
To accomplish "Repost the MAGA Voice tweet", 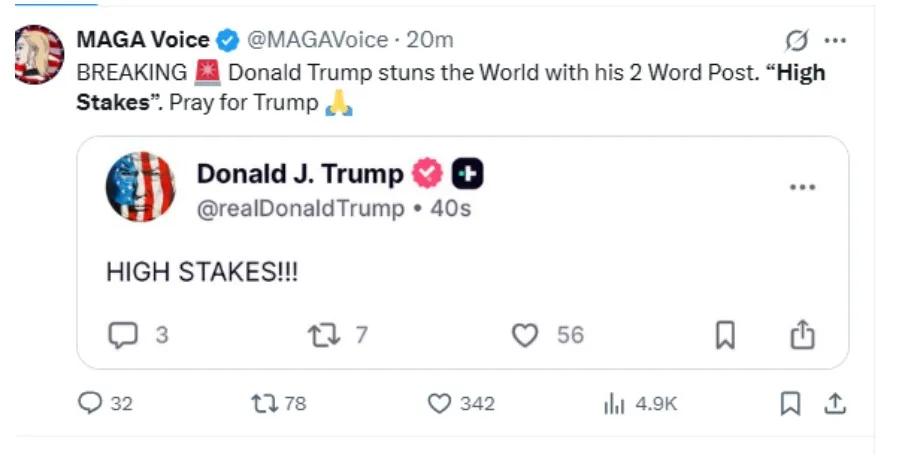I will click(264, 403).
